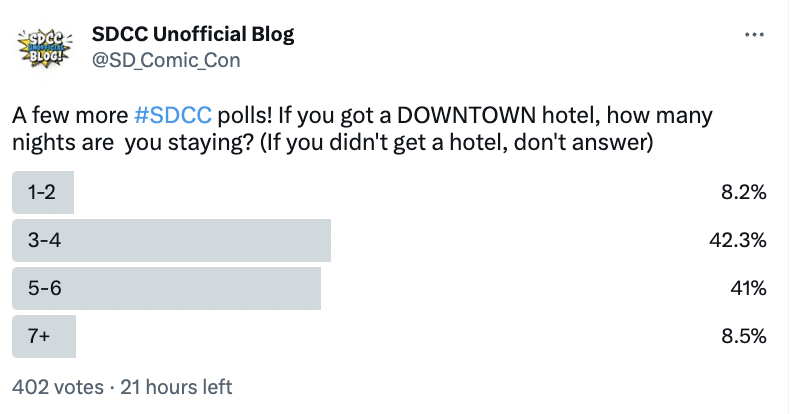808x414 pixels.
Task: Click the word DOWNTOWN in the tweet
Action: click(466, 115)
